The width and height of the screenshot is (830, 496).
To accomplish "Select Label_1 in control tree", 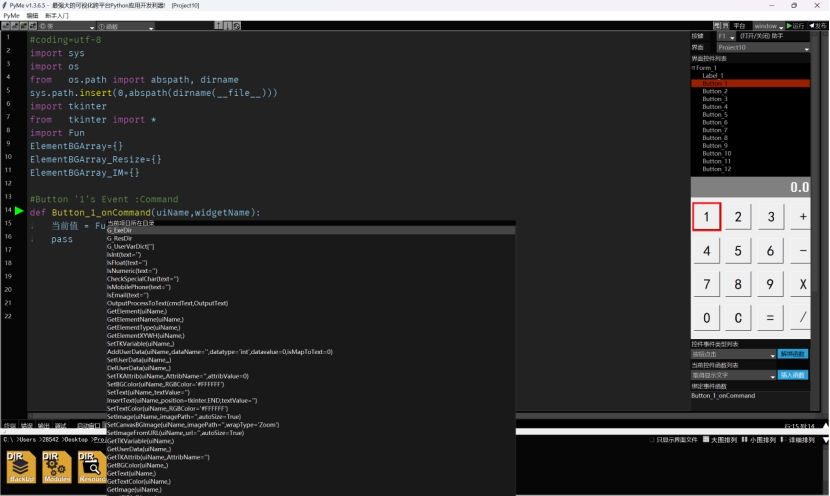I will 712,76.
